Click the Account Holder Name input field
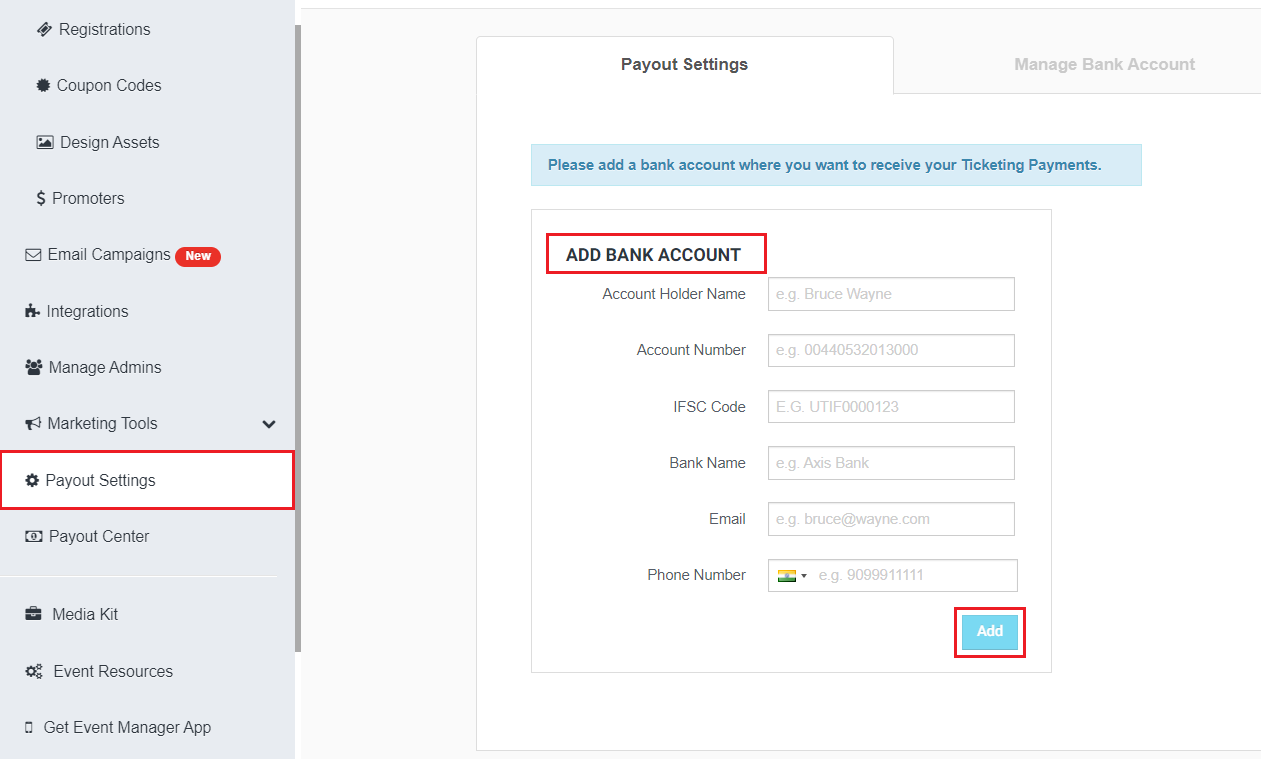Image resolution: width=1261 pixels, height=759 pixels. (890, 293)
